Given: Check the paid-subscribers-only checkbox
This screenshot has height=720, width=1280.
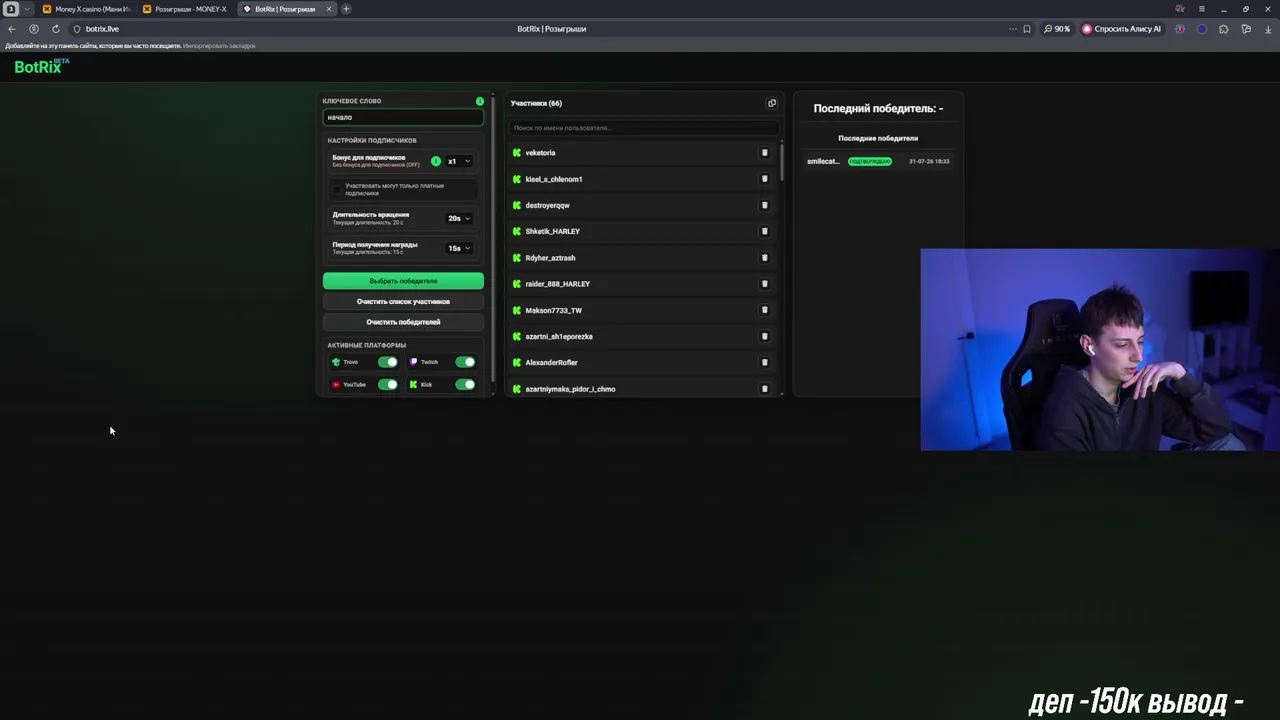Looking at the screenshot, I should coord(338,189).
